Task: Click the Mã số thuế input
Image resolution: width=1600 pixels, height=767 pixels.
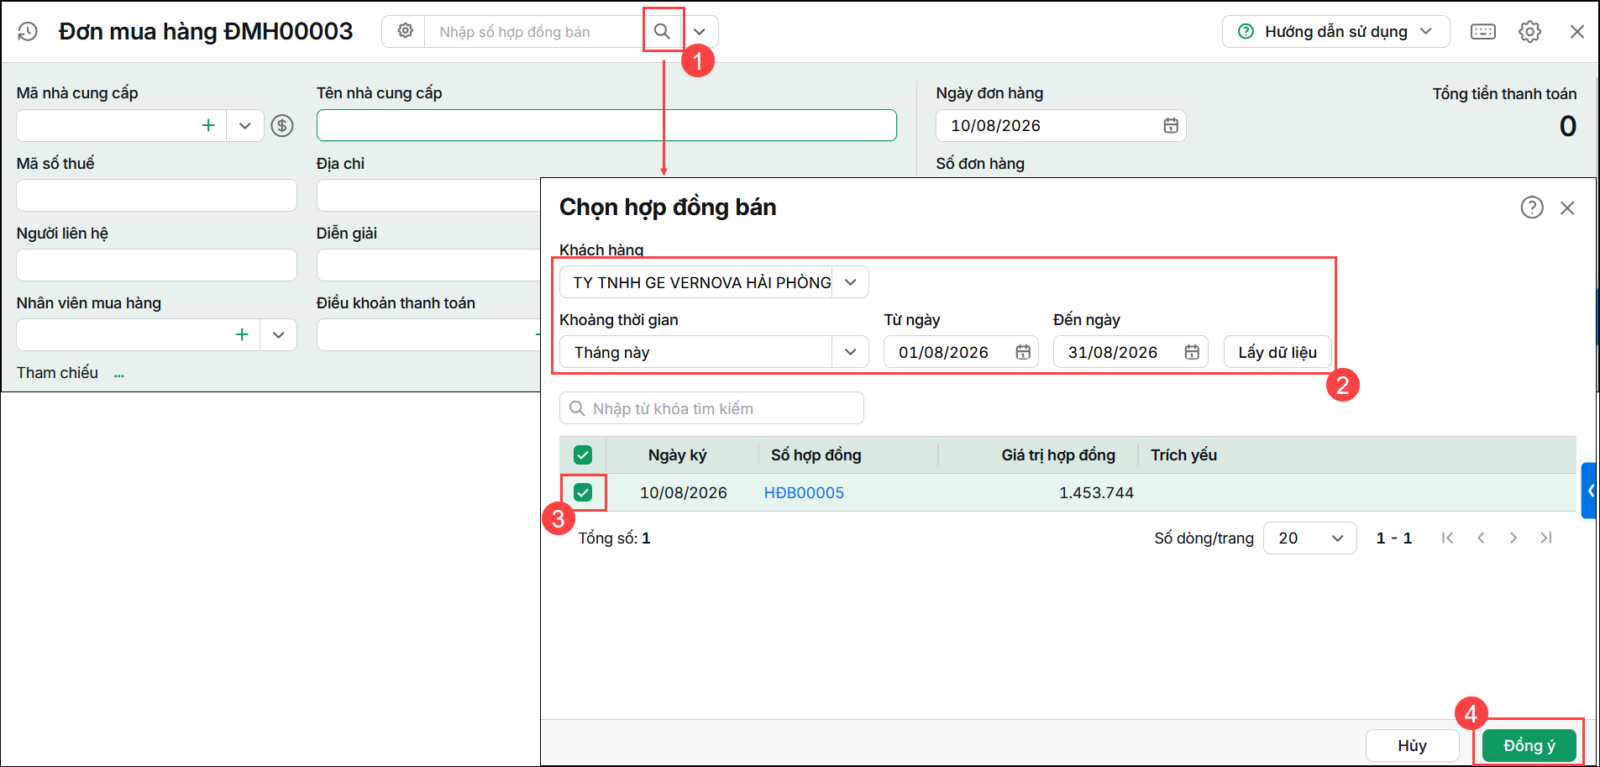Action: pos(156,195)
